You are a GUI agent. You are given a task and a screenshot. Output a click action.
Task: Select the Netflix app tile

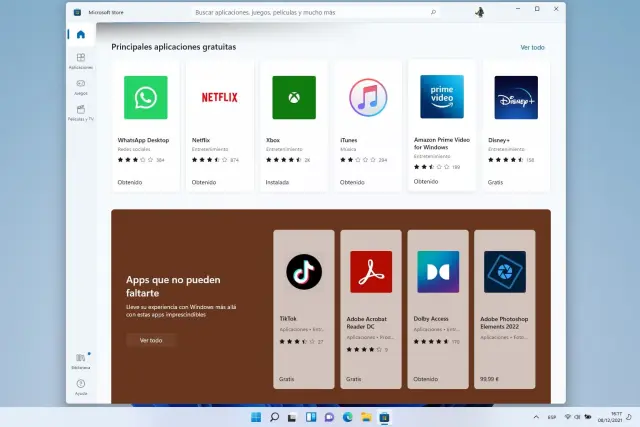tap(220, 125)
